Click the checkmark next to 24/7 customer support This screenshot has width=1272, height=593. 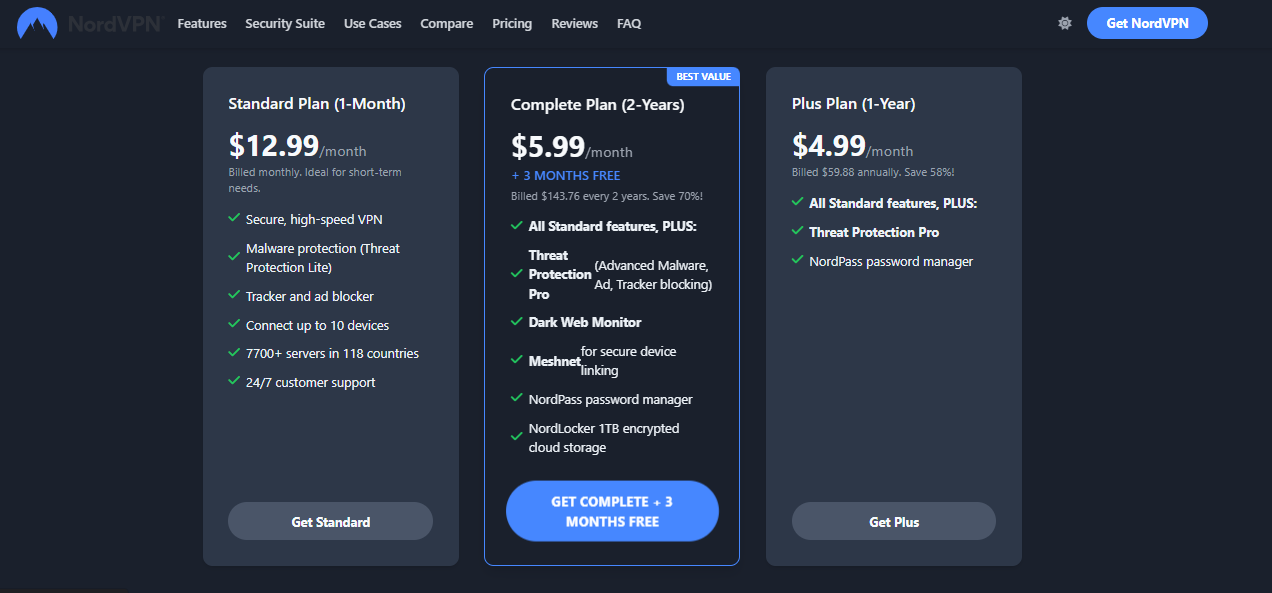(234, 382)
